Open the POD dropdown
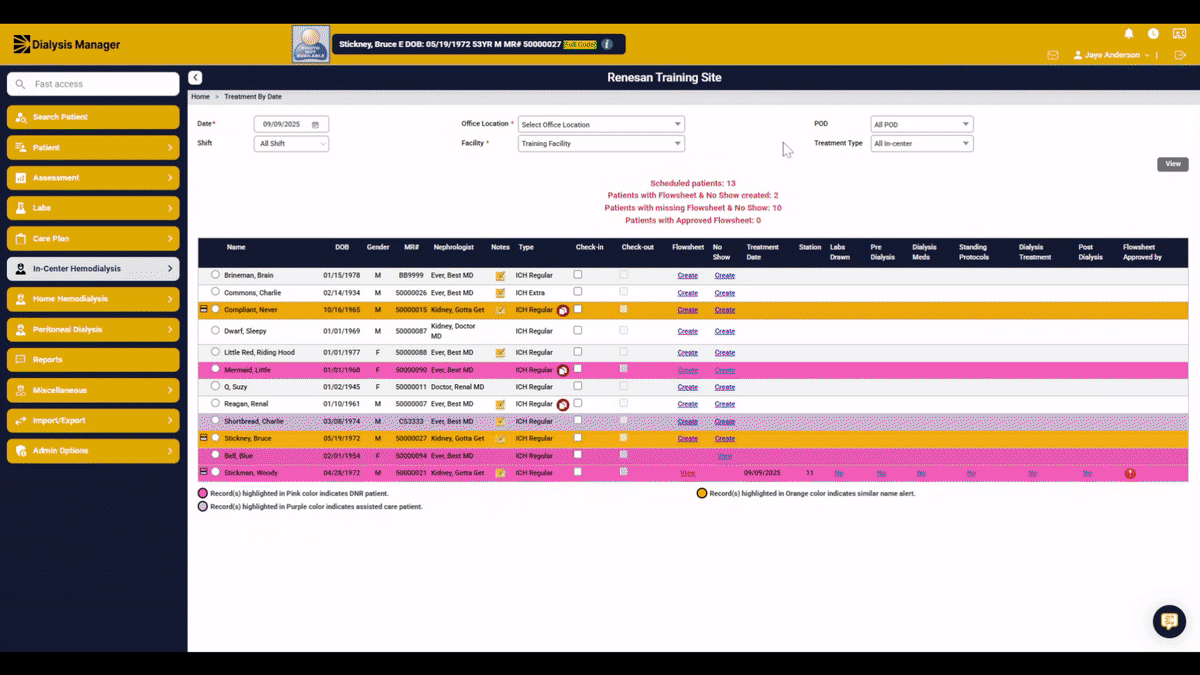The image size is (1200, 675). pos(921,125)
